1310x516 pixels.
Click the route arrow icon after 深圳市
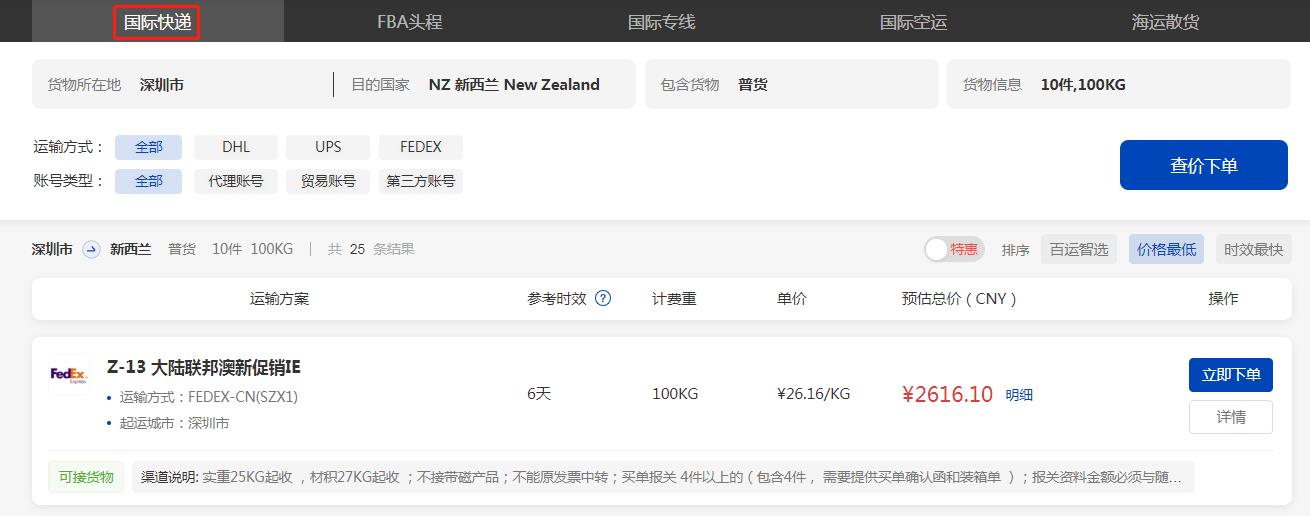click(x=91, y=249)
